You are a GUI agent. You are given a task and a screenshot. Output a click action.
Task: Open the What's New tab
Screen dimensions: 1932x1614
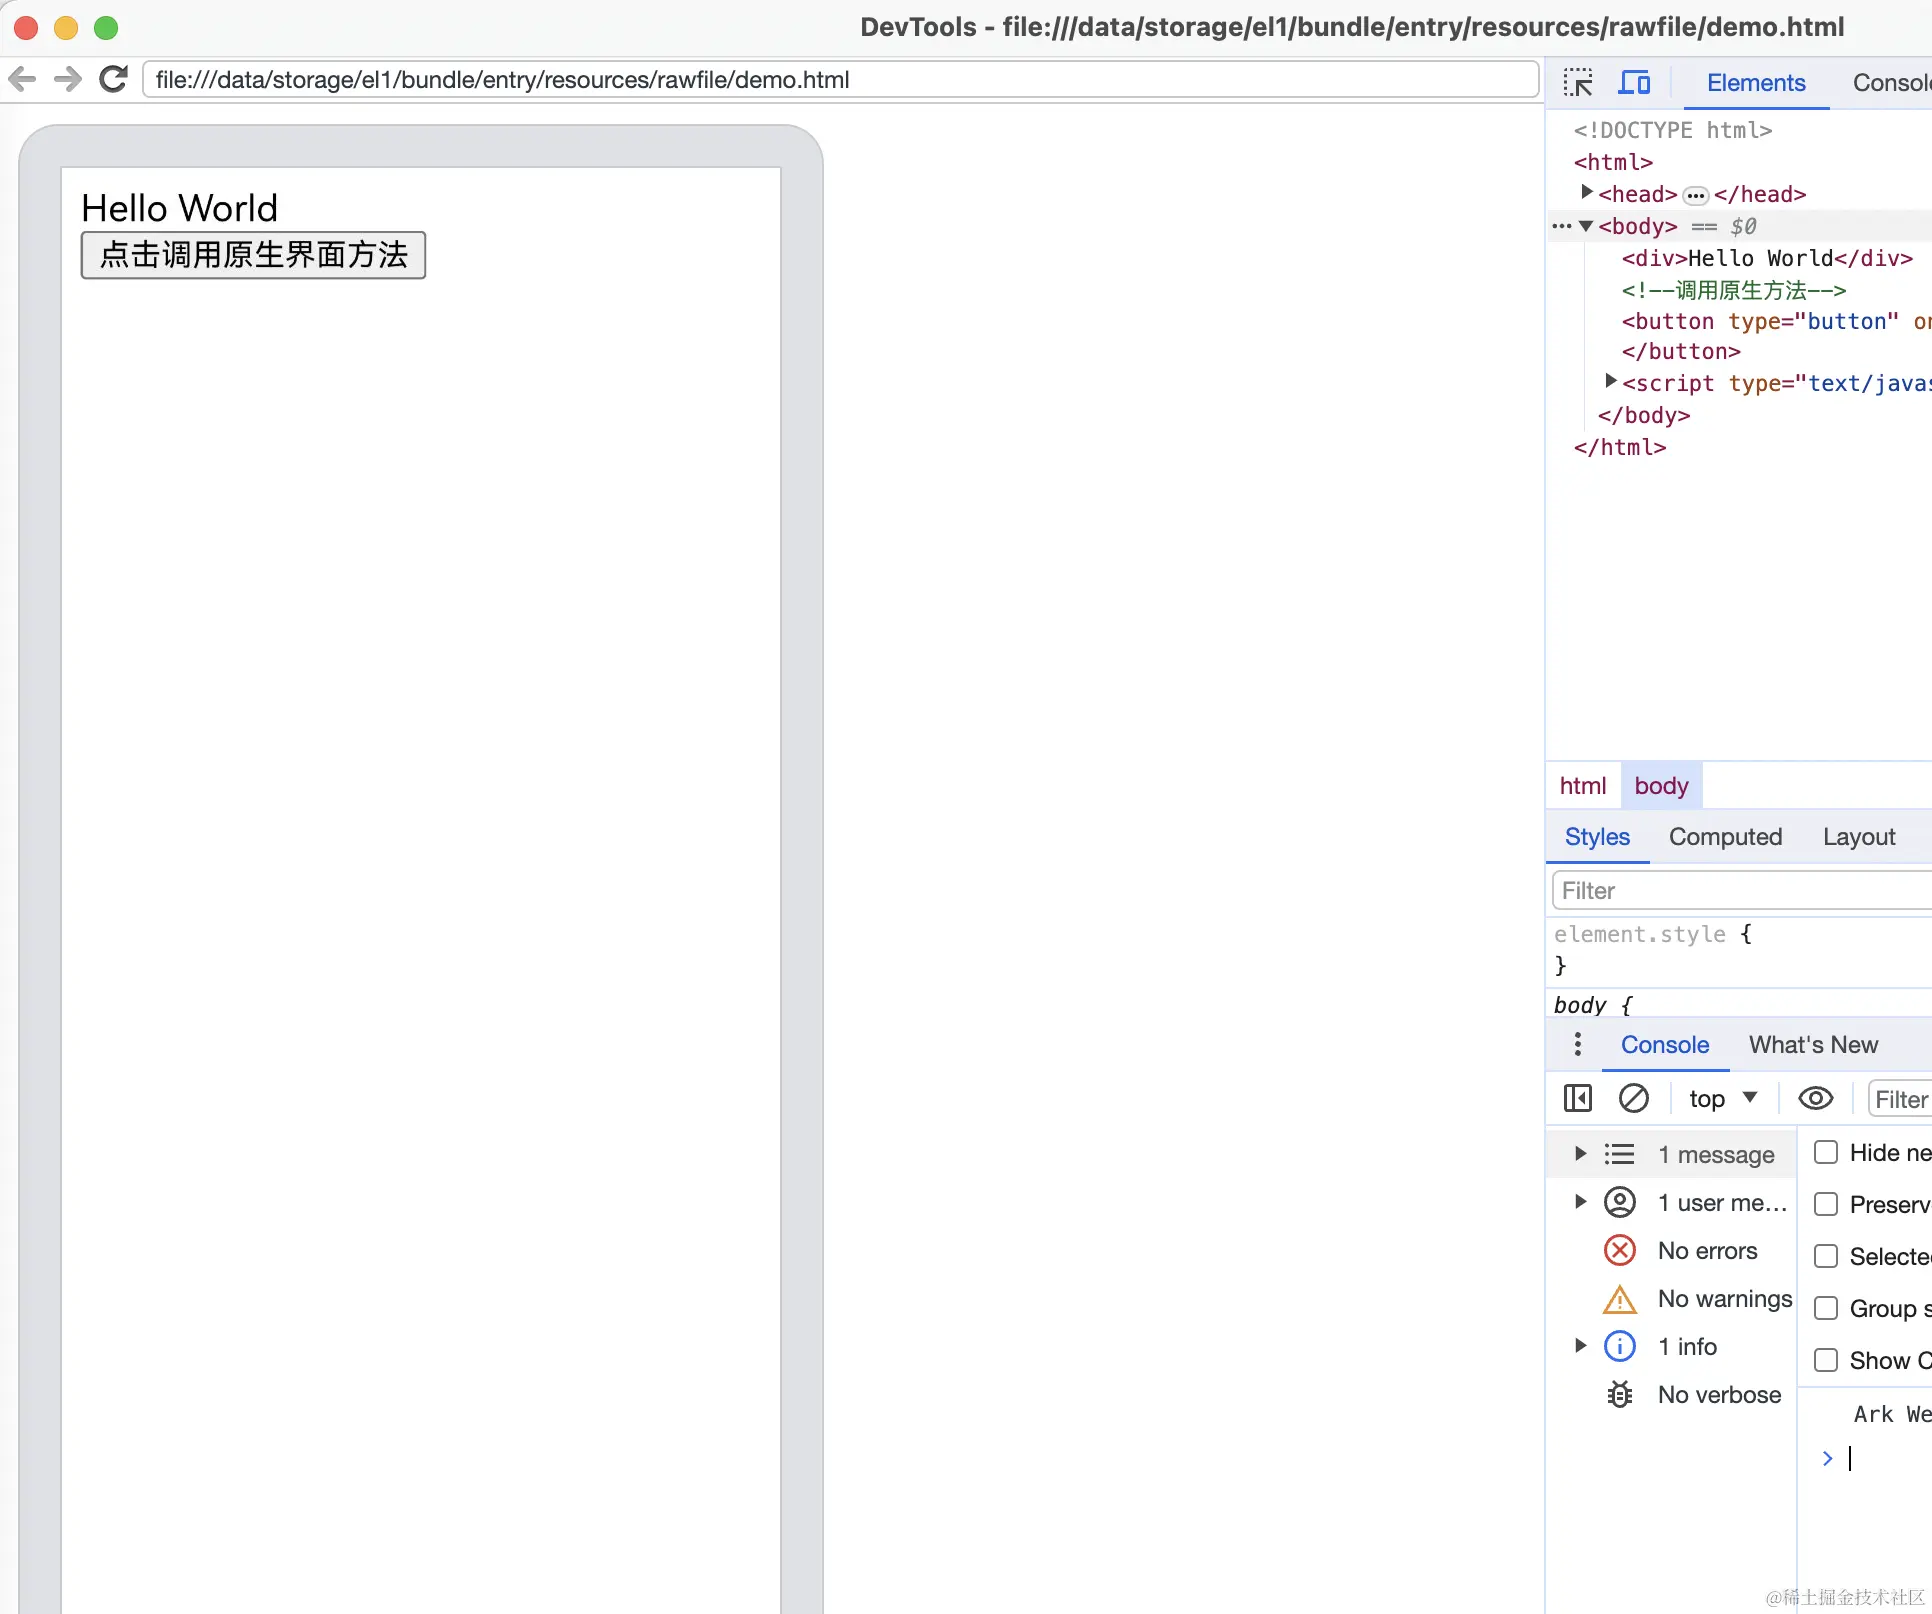(1813, 1044)
